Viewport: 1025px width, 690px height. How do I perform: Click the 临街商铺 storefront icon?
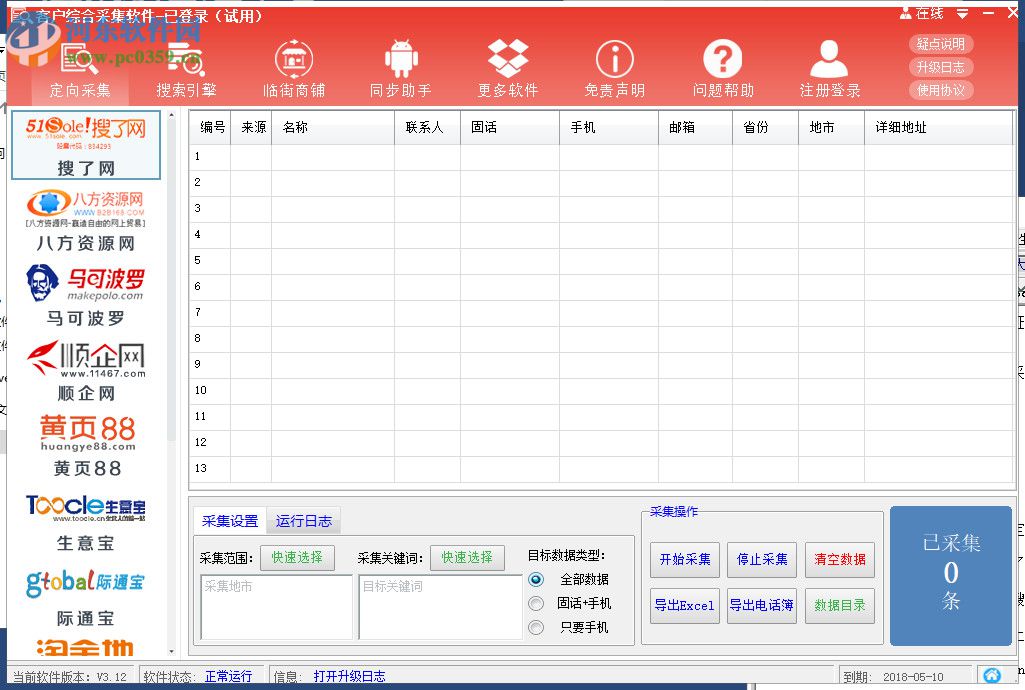(293, 60)
